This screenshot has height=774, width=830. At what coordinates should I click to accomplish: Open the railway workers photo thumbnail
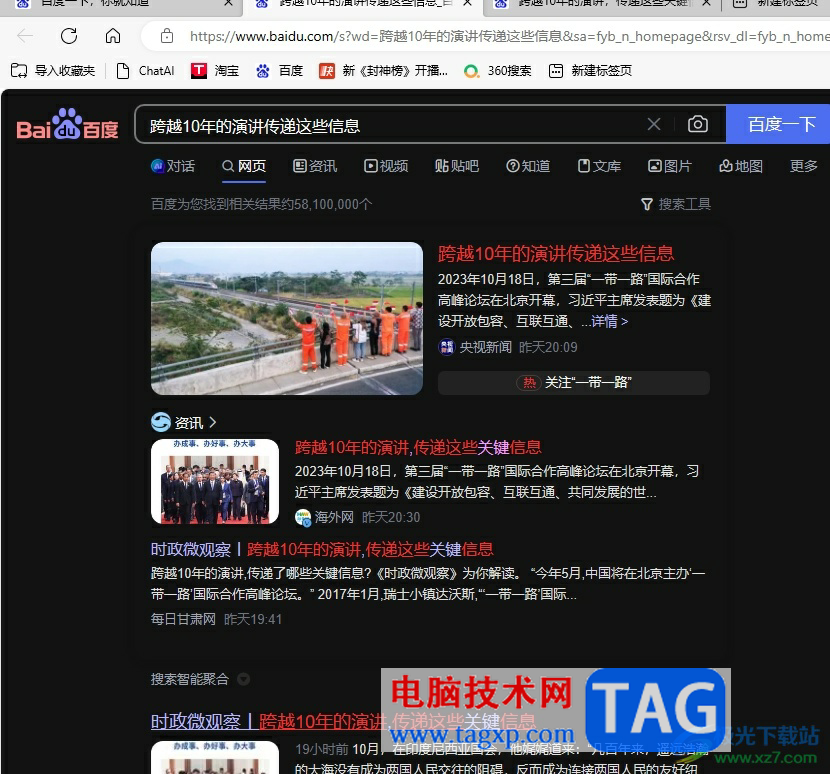coord(287,318)
